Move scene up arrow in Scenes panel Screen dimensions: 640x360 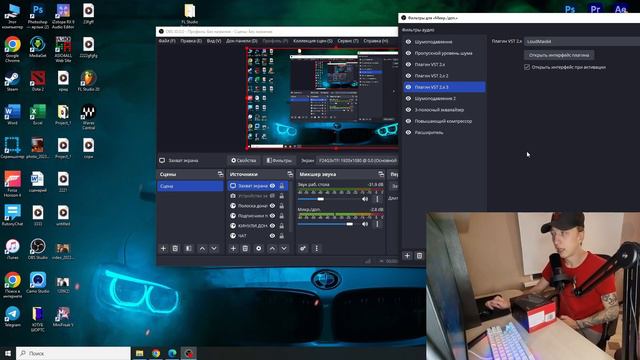[202, 248]
